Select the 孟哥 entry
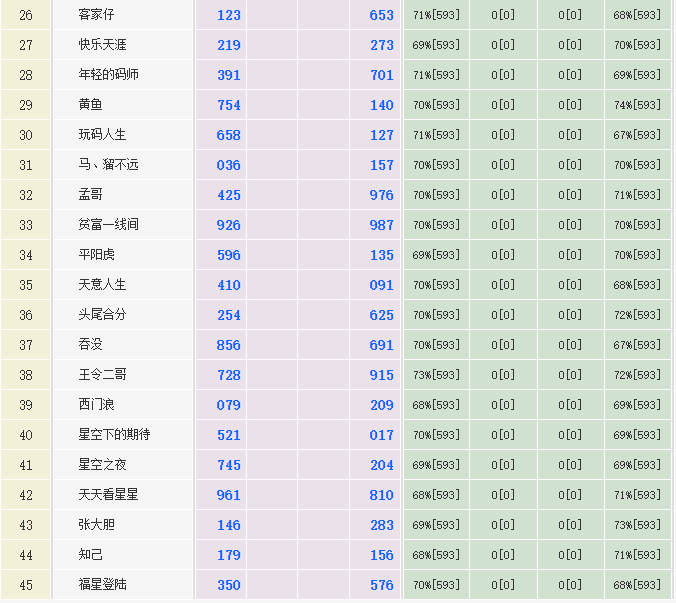 pos(90,195)
